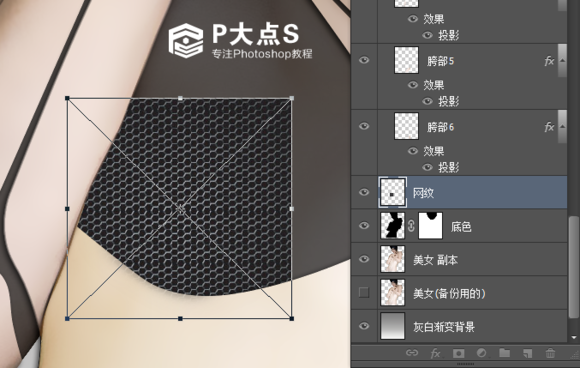
Task: Click the 效果 label under 胯部5
Action: (434, 85)
